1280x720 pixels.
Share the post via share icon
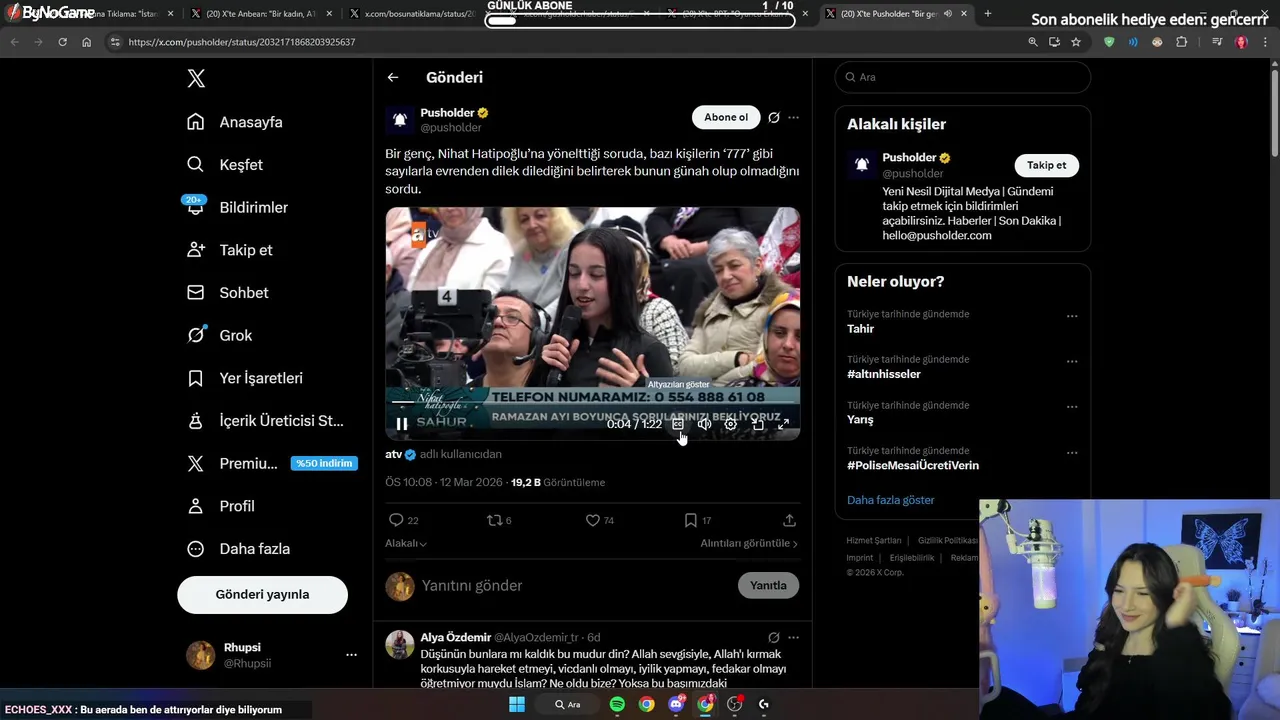click(789, 520)
